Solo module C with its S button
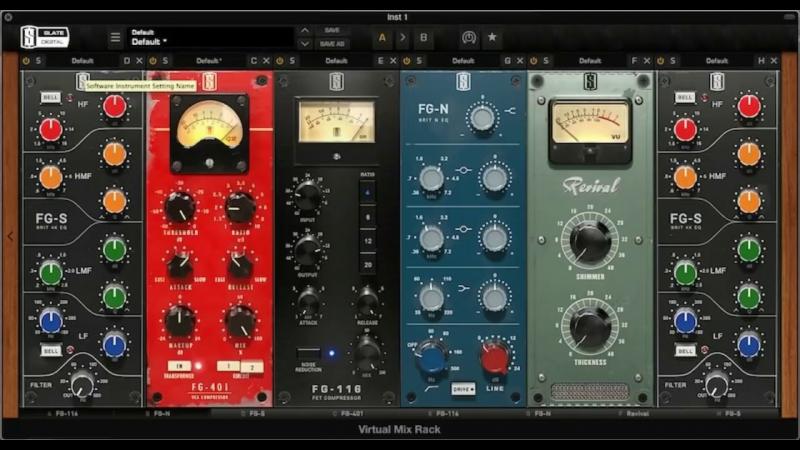The height and width of the screenshot is (450, 800). [165, 61]
